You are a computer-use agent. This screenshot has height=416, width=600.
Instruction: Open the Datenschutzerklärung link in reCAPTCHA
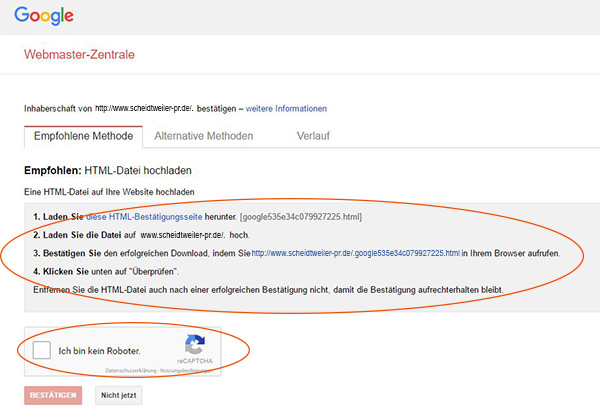(x=131, y=370)
